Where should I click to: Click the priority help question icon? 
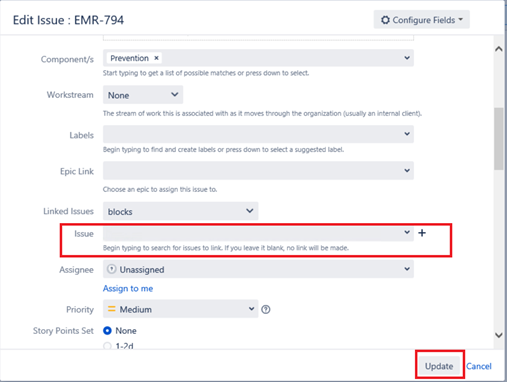266,310
